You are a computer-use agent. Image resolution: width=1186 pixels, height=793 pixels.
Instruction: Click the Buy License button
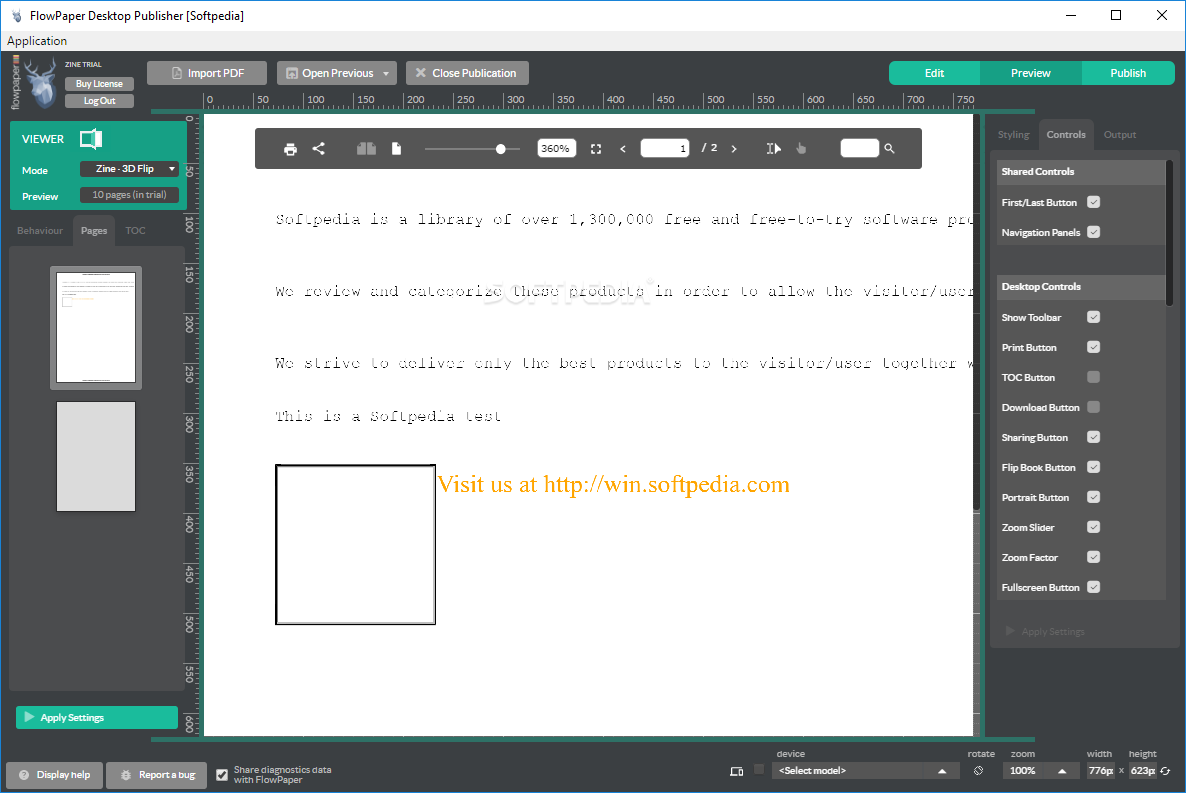click(99, 84)
